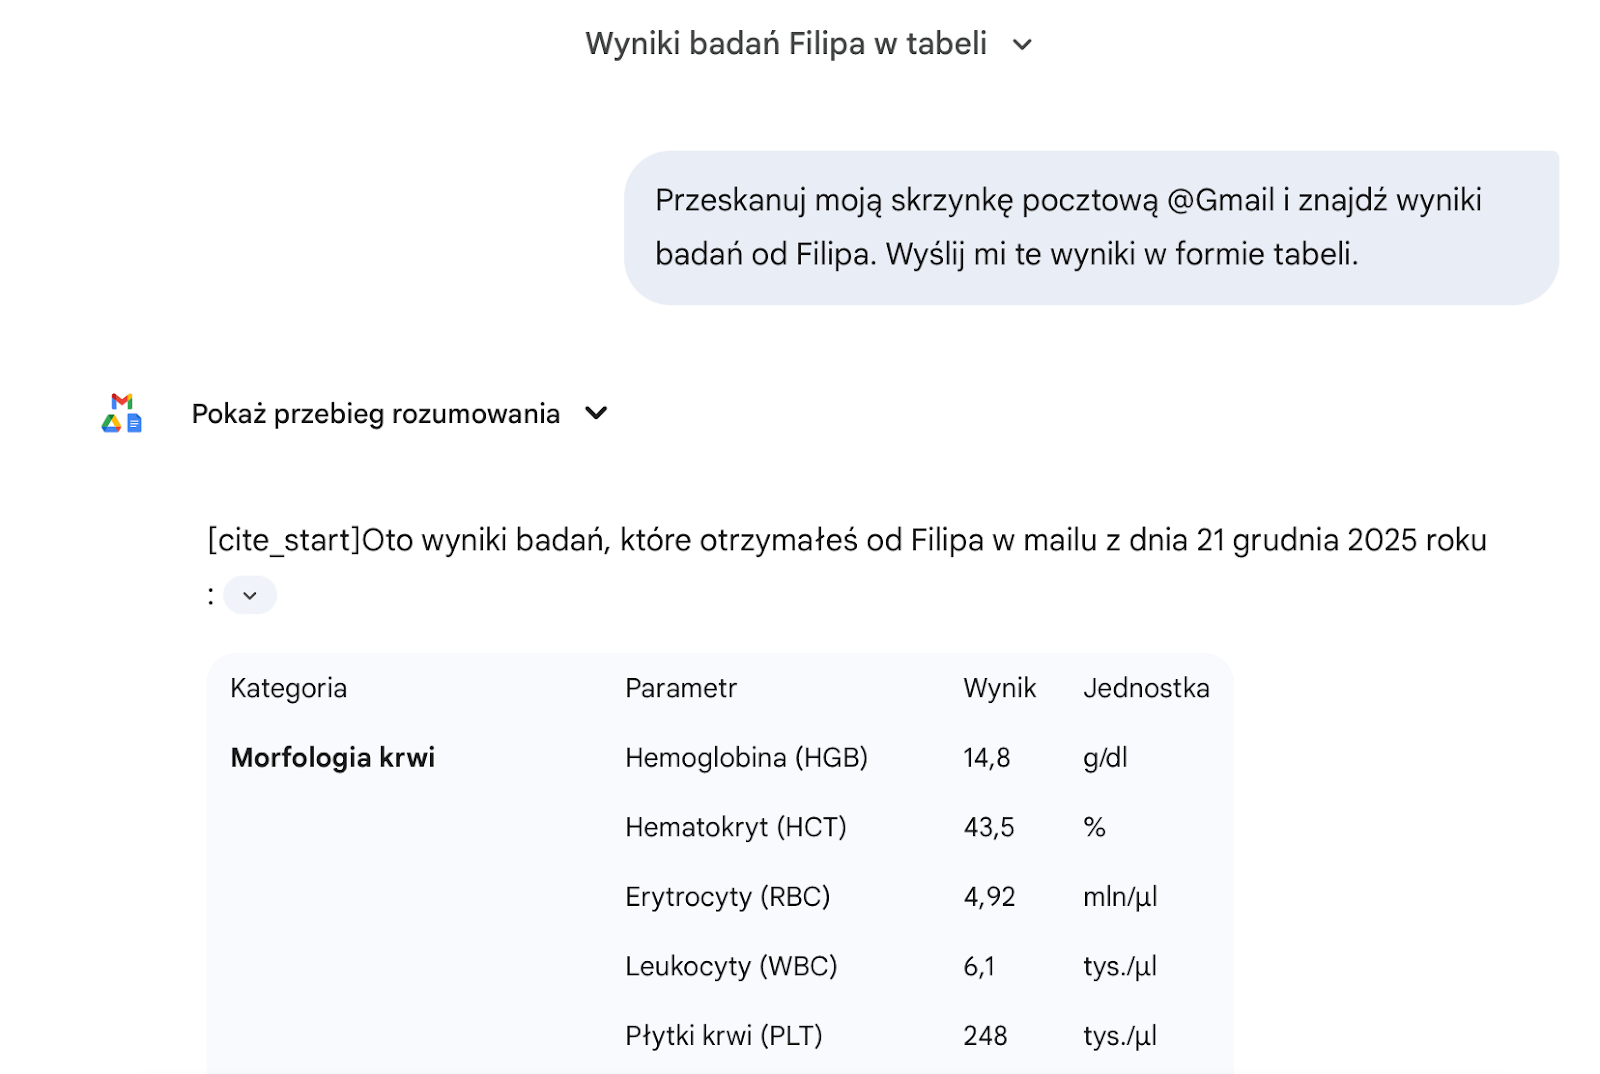Screen dimensions: 1600x1074
Task: Click the "Jednostka" column header
Action: (x=1146, y=688)
